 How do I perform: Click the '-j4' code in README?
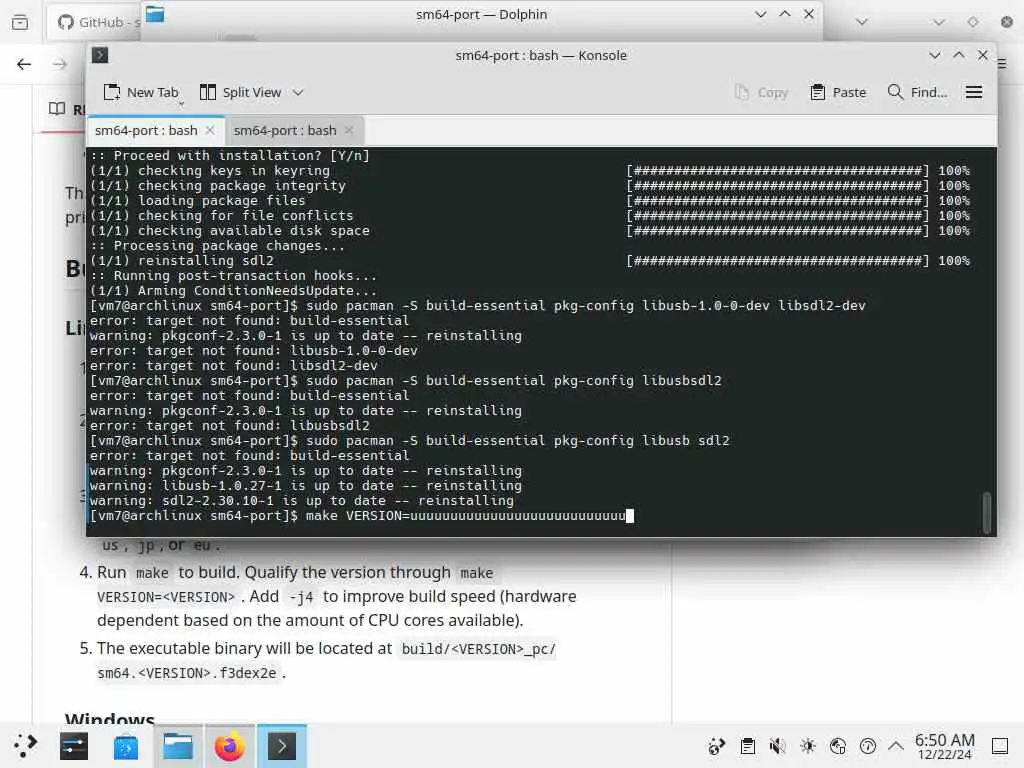[301, 597]
